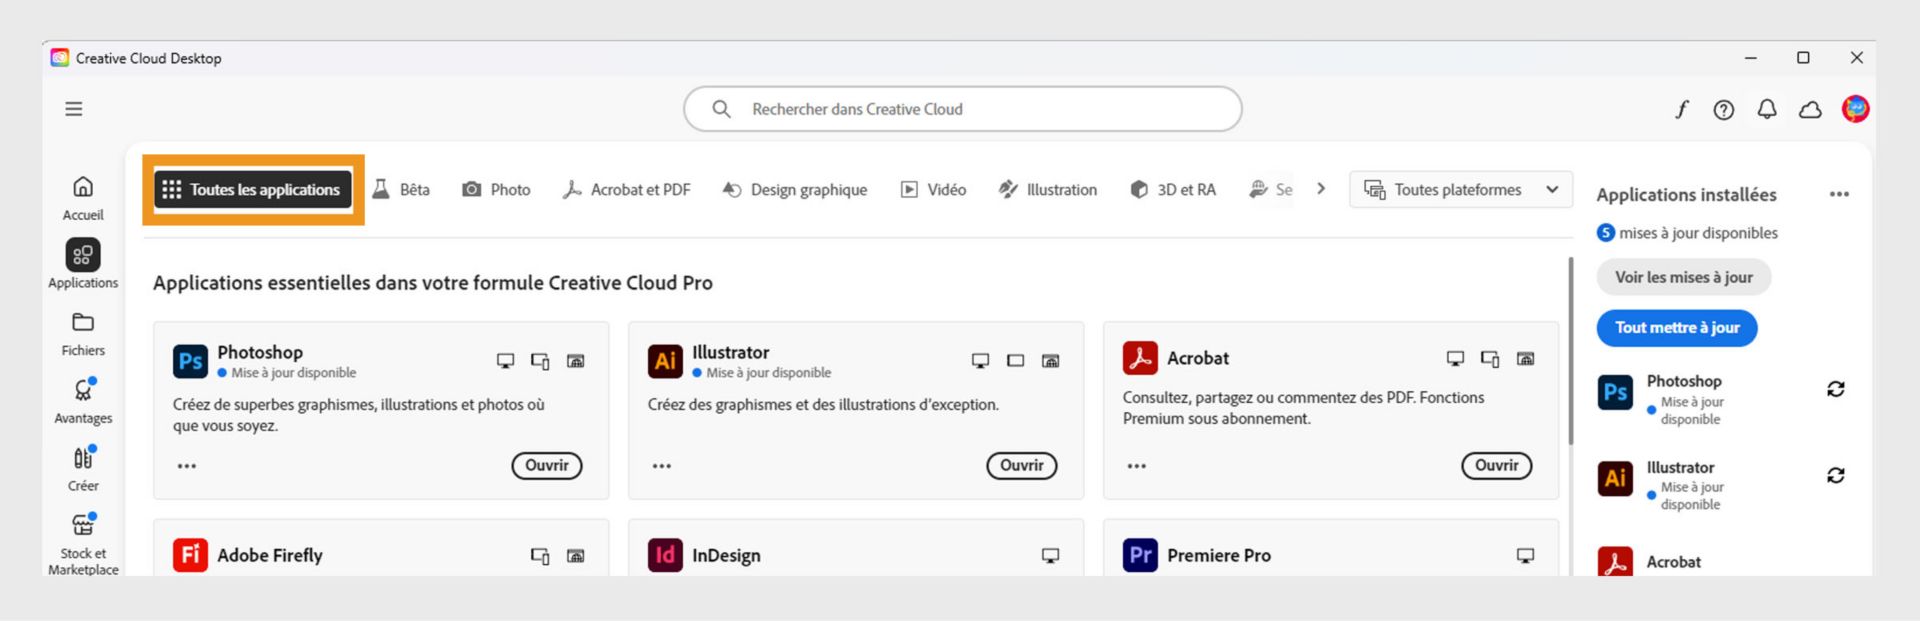The width and height of the screenshot is (1920, 621).
Task: Click the Creative Cloud search field
Action: (x=962, y=109)
